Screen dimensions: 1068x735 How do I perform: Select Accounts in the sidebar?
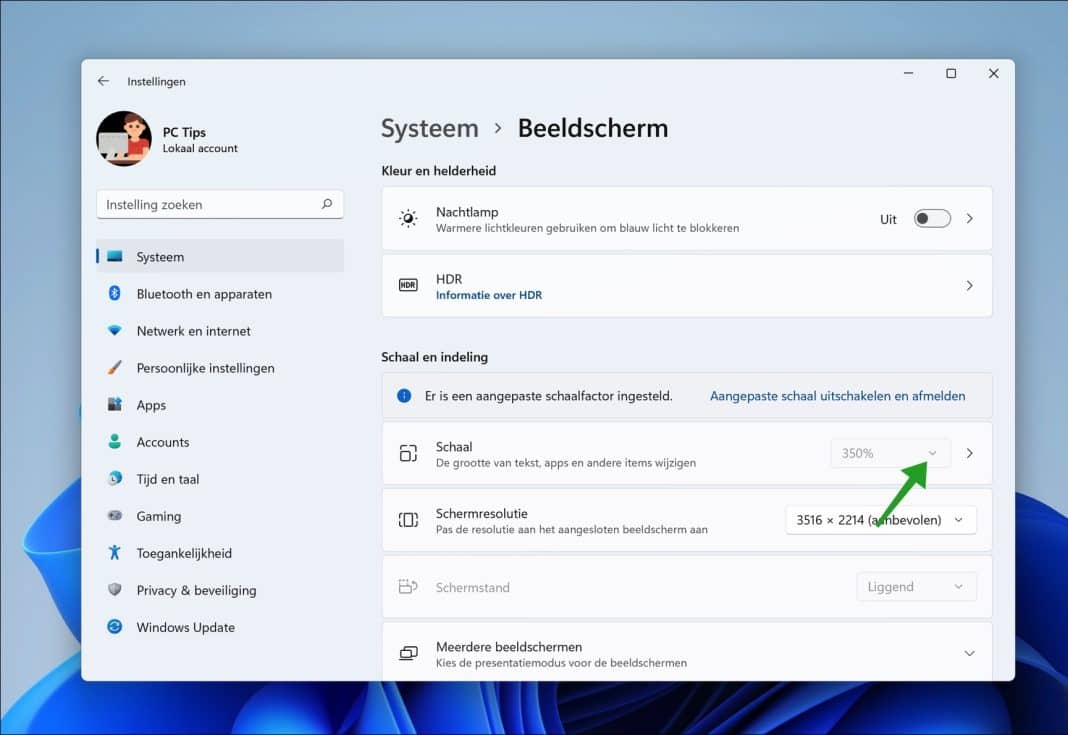[163, 441]
